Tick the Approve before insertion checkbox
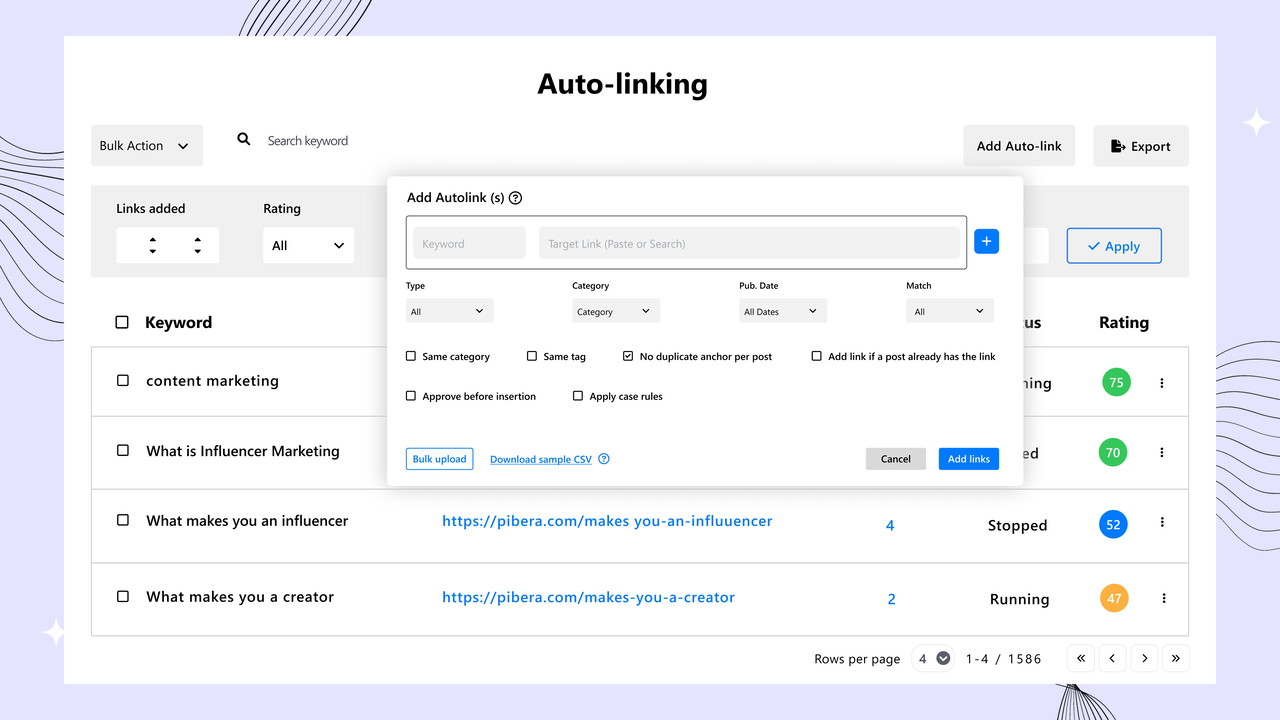Image resolution: width=1280 pixels, height=720 pixels. [411, 396]
